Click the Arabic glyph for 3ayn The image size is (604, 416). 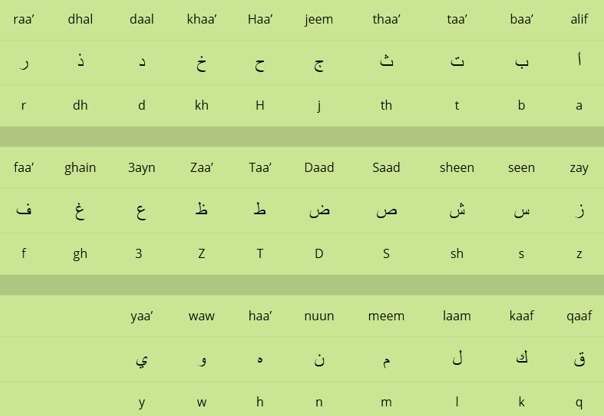point(141,210)
